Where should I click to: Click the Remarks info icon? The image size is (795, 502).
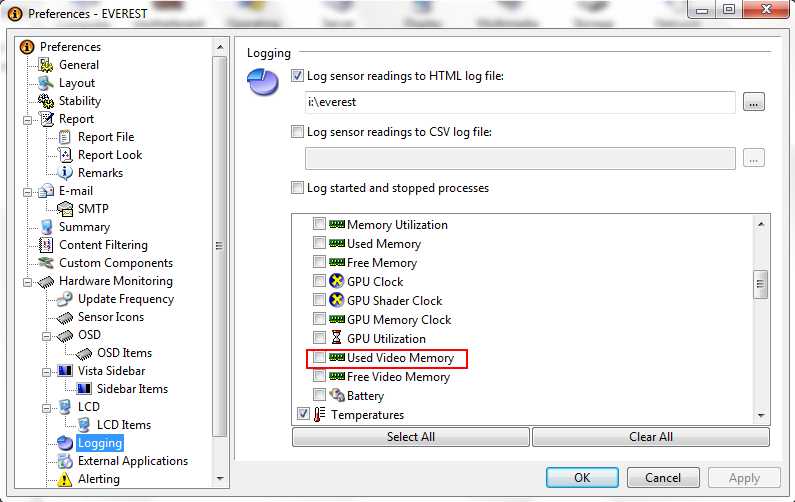coord(65,173)
